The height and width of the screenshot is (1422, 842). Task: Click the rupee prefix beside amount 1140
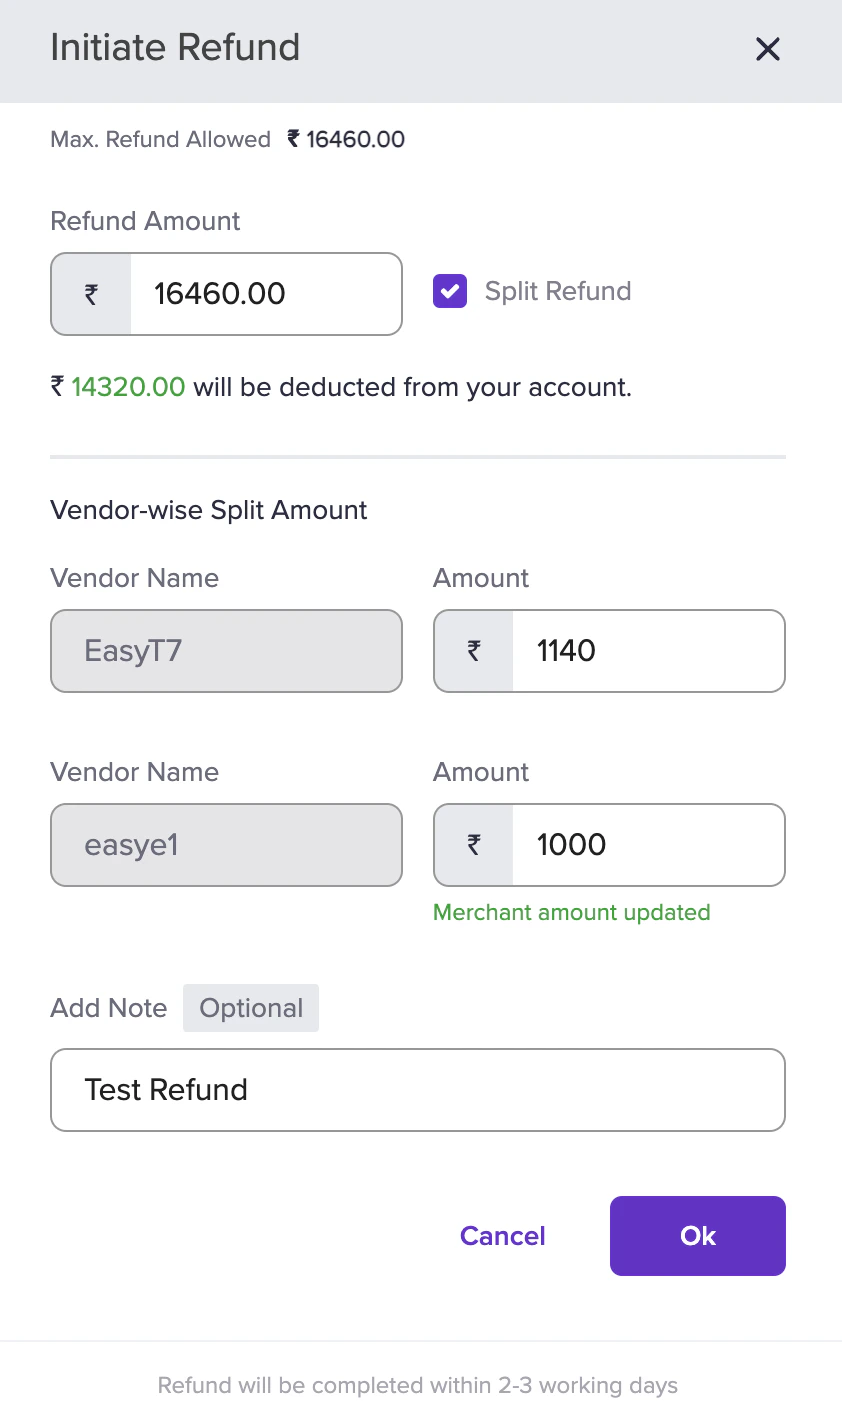coord(474,651)
